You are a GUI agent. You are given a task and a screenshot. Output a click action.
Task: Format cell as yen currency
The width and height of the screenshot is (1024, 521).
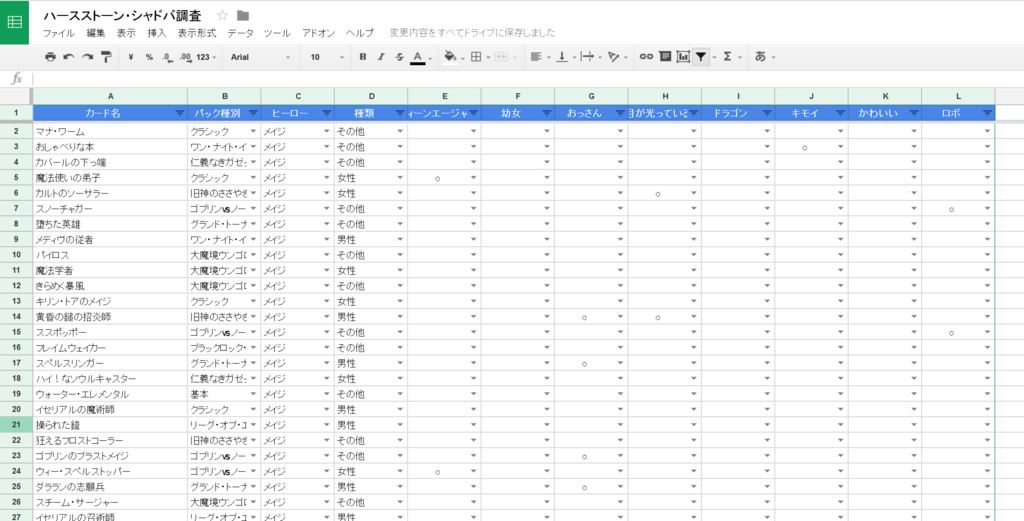pyautogui.click(x=131, y=57)
